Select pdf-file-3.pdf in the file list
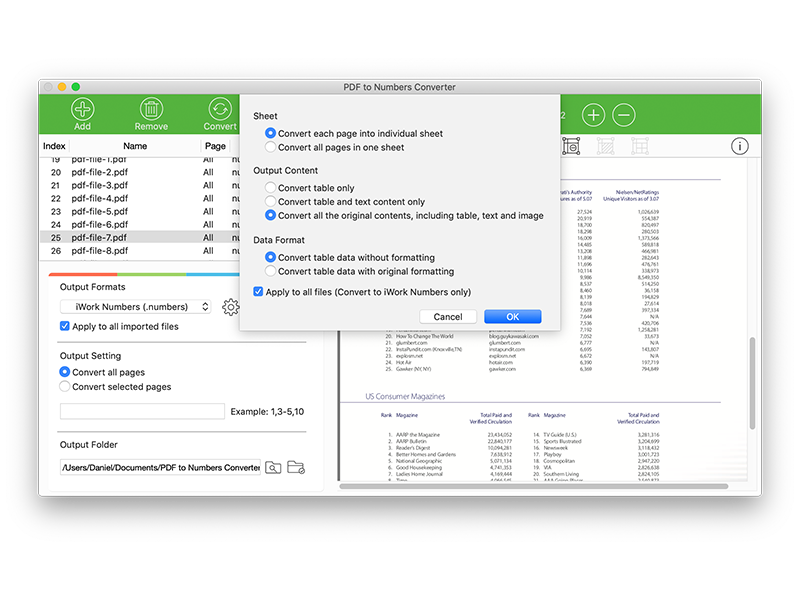 (140, 185)
